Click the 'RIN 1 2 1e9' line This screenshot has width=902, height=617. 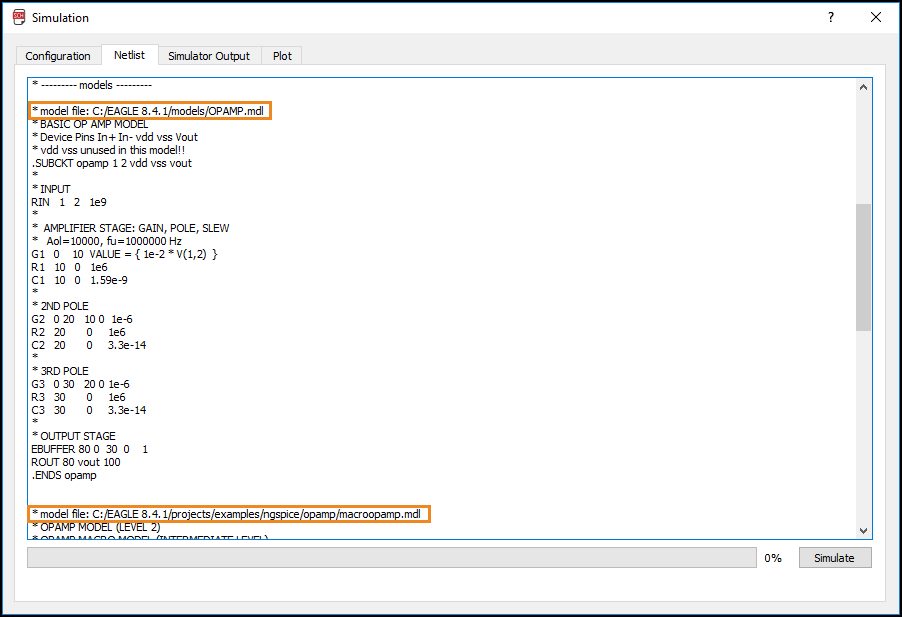[69, 202]
